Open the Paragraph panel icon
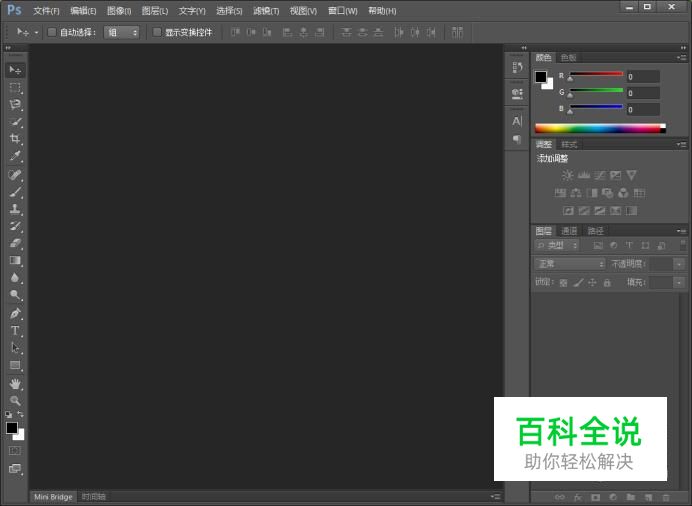Screen dimensions: 692x506 (517, 139)
